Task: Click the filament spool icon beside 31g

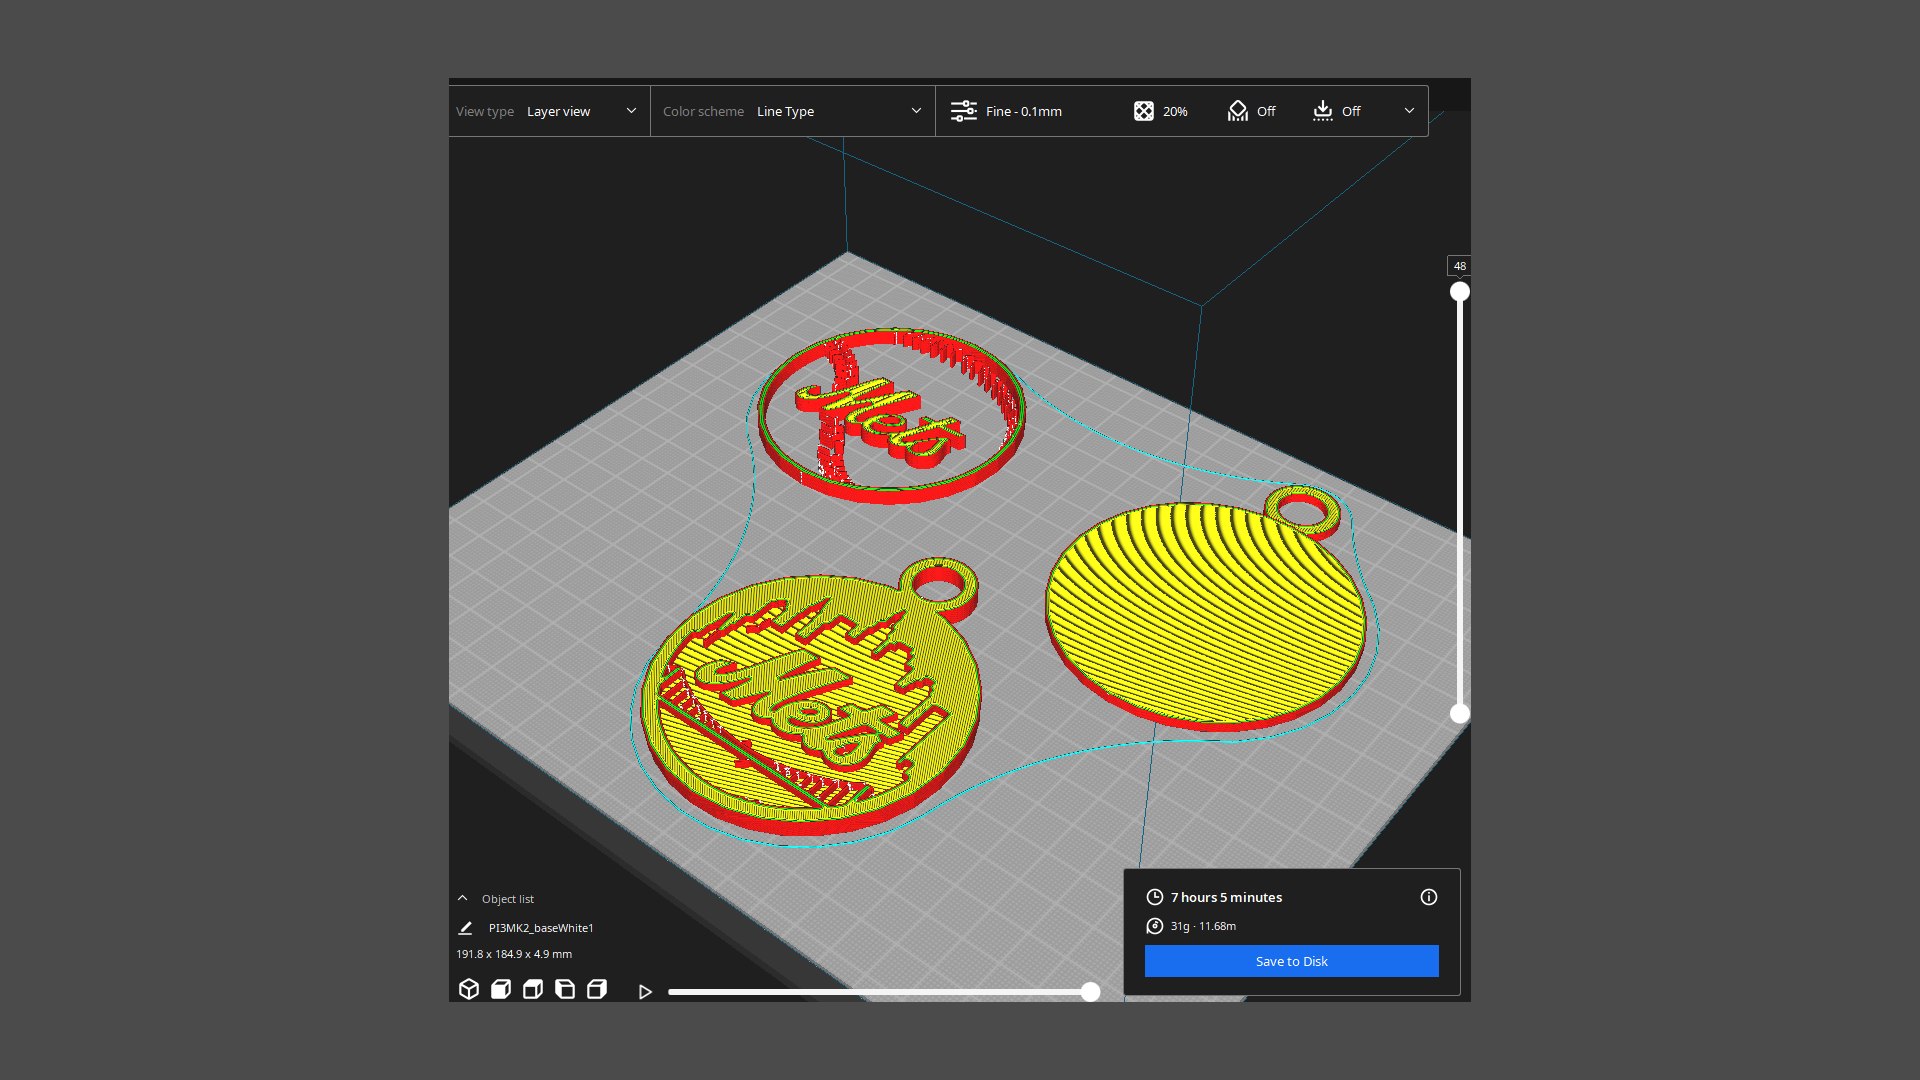Action: click(1155, 926)
